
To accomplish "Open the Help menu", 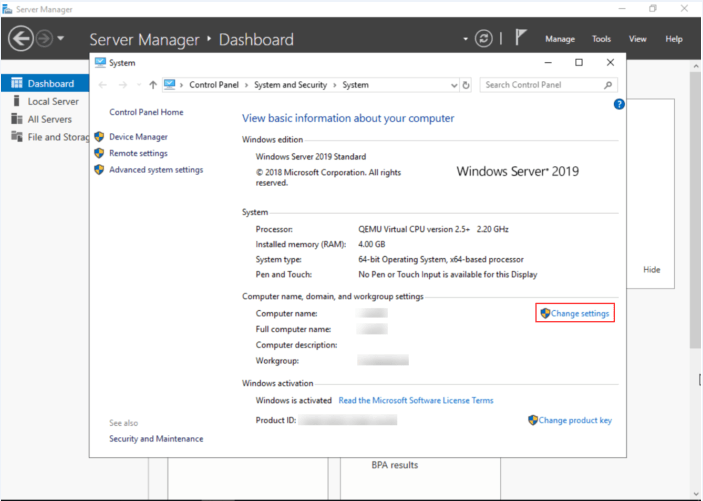I will [x=673, y=39].
